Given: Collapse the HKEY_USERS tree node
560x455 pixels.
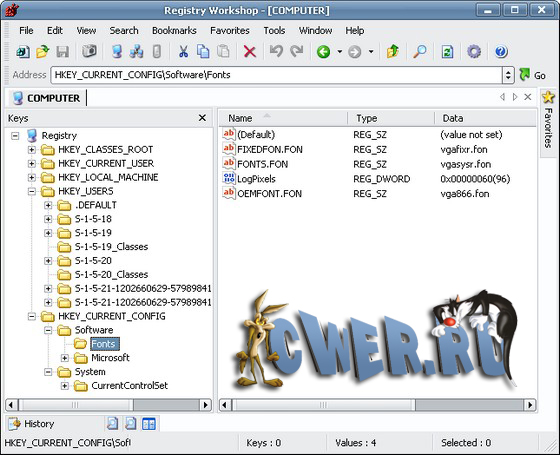Looking at the screenshot, I should pos(32,191).
